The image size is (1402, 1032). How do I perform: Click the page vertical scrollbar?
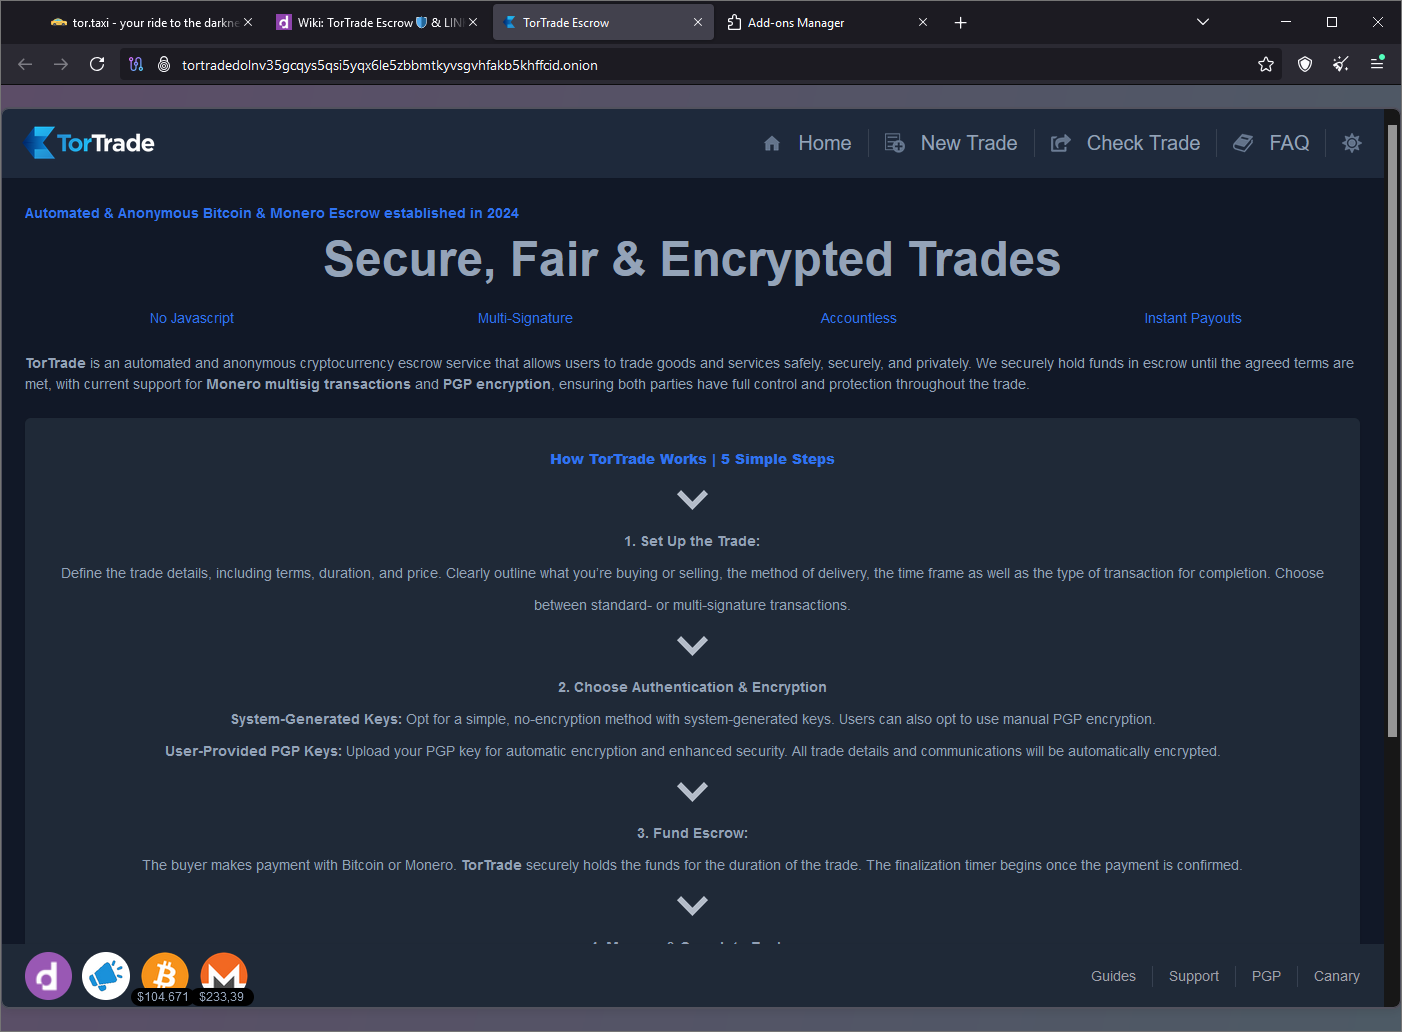1392,430
